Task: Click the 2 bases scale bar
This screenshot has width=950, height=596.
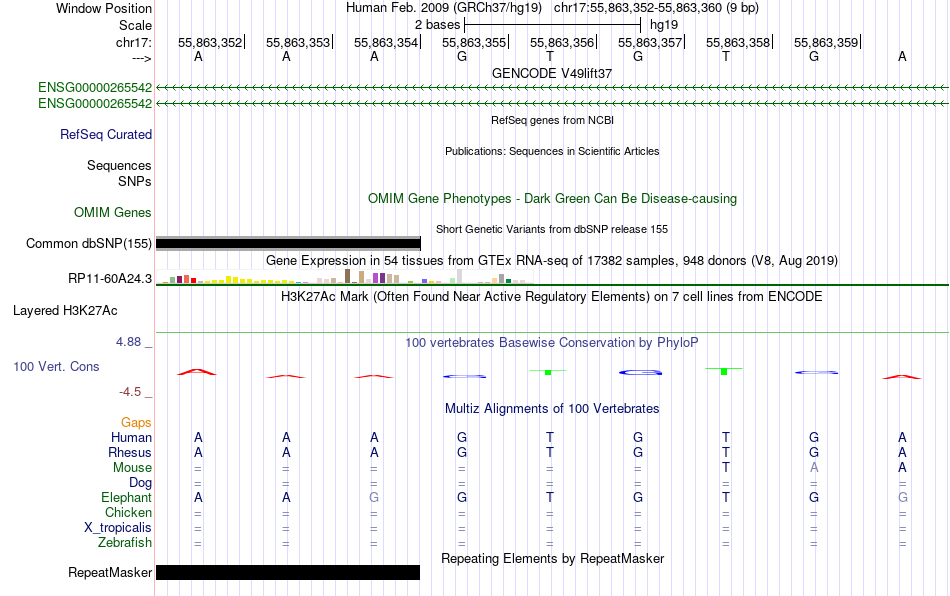Action: pos(552,25)
